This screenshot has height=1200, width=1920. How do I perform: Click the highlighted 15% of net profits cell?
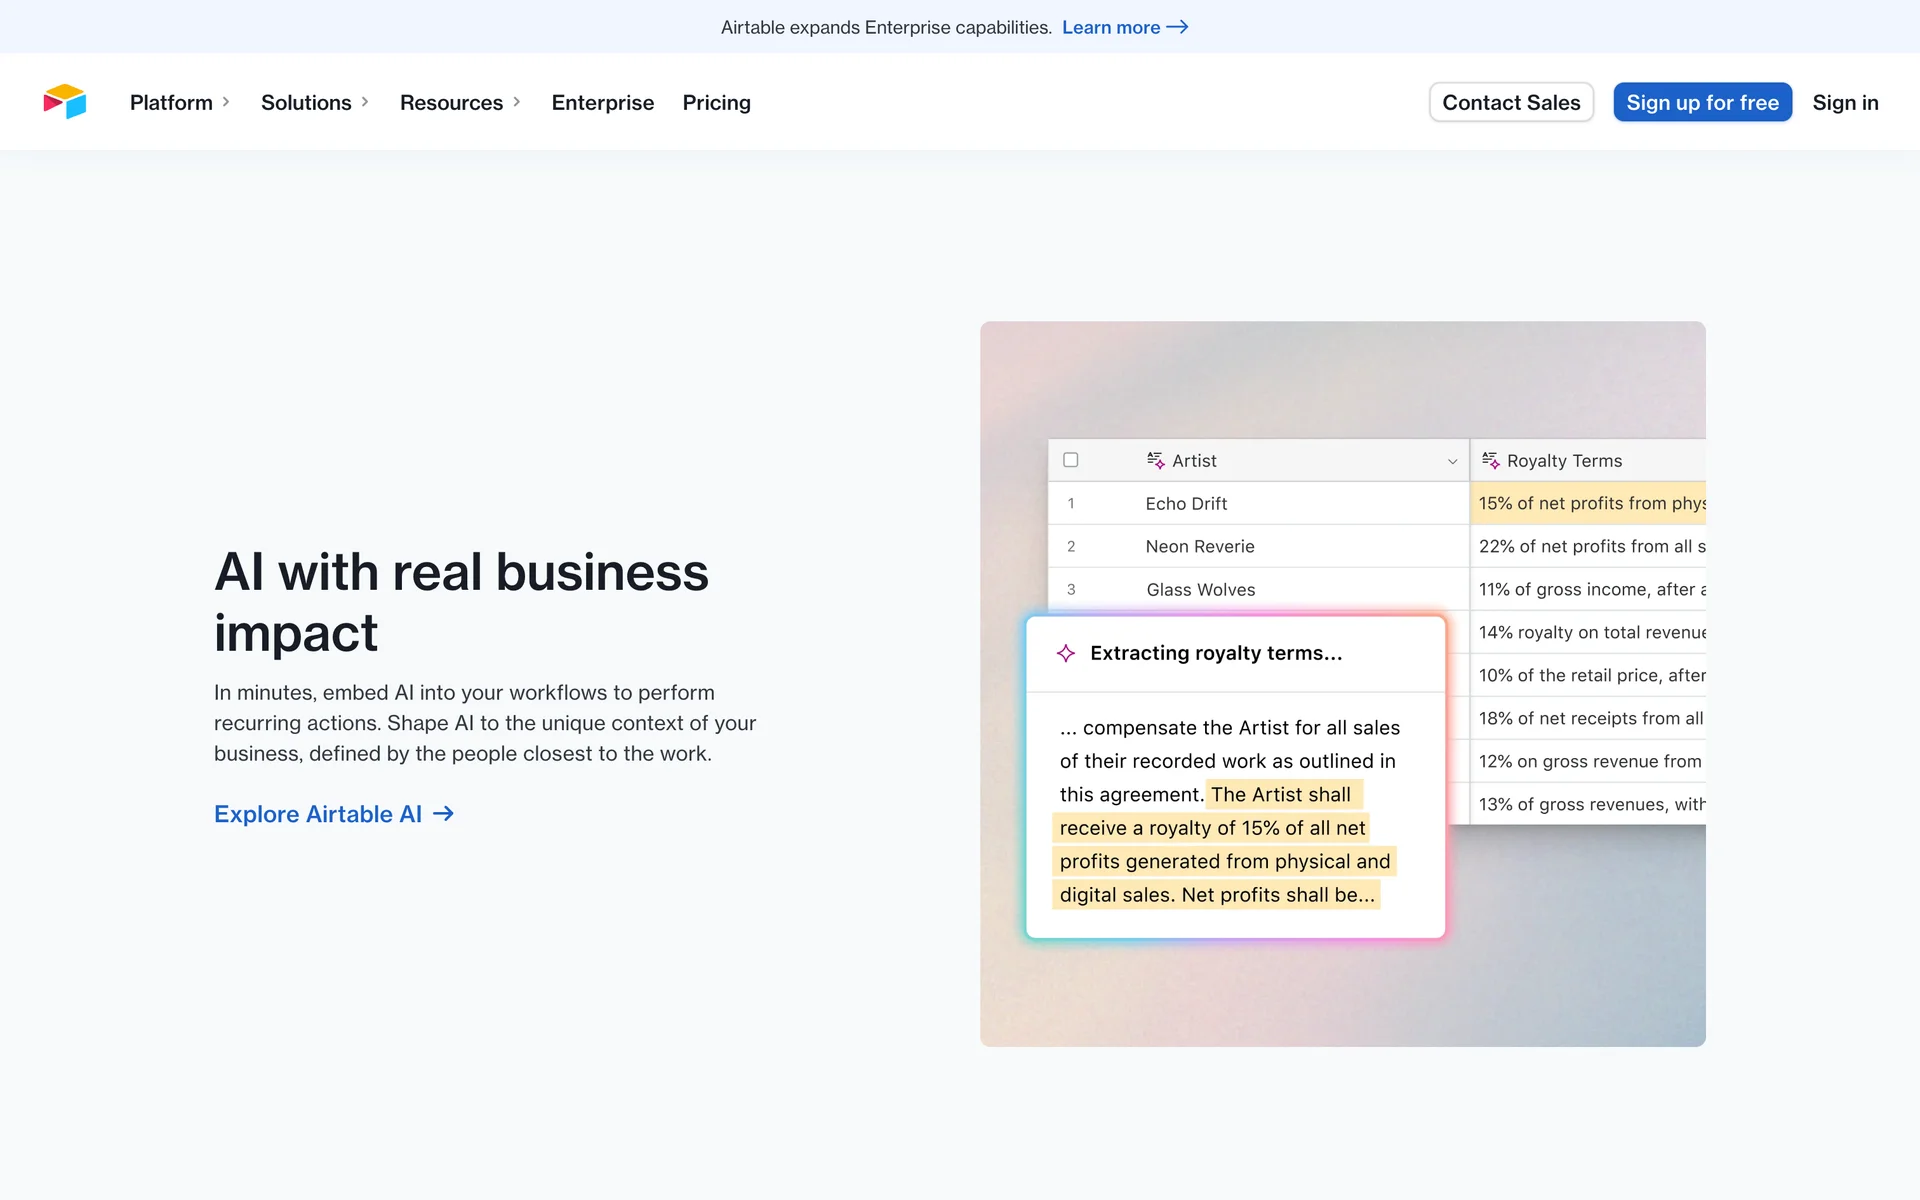pos(1590,503)
